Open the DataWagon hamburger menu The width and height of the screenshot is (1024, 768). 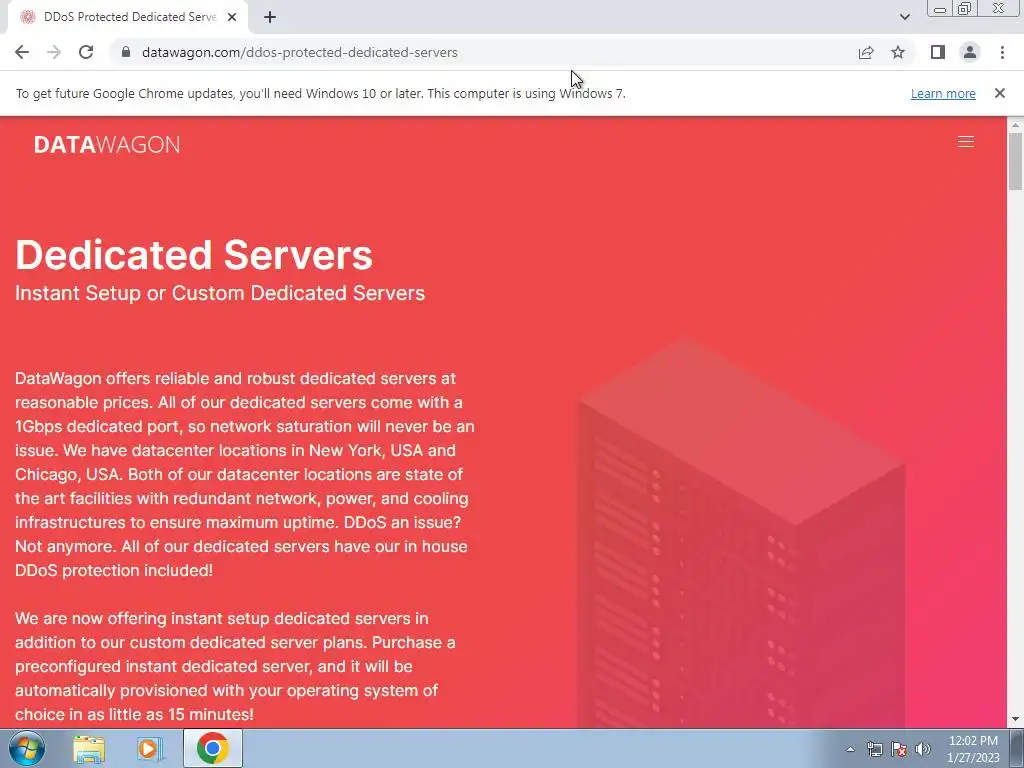[x=966, y=142]
